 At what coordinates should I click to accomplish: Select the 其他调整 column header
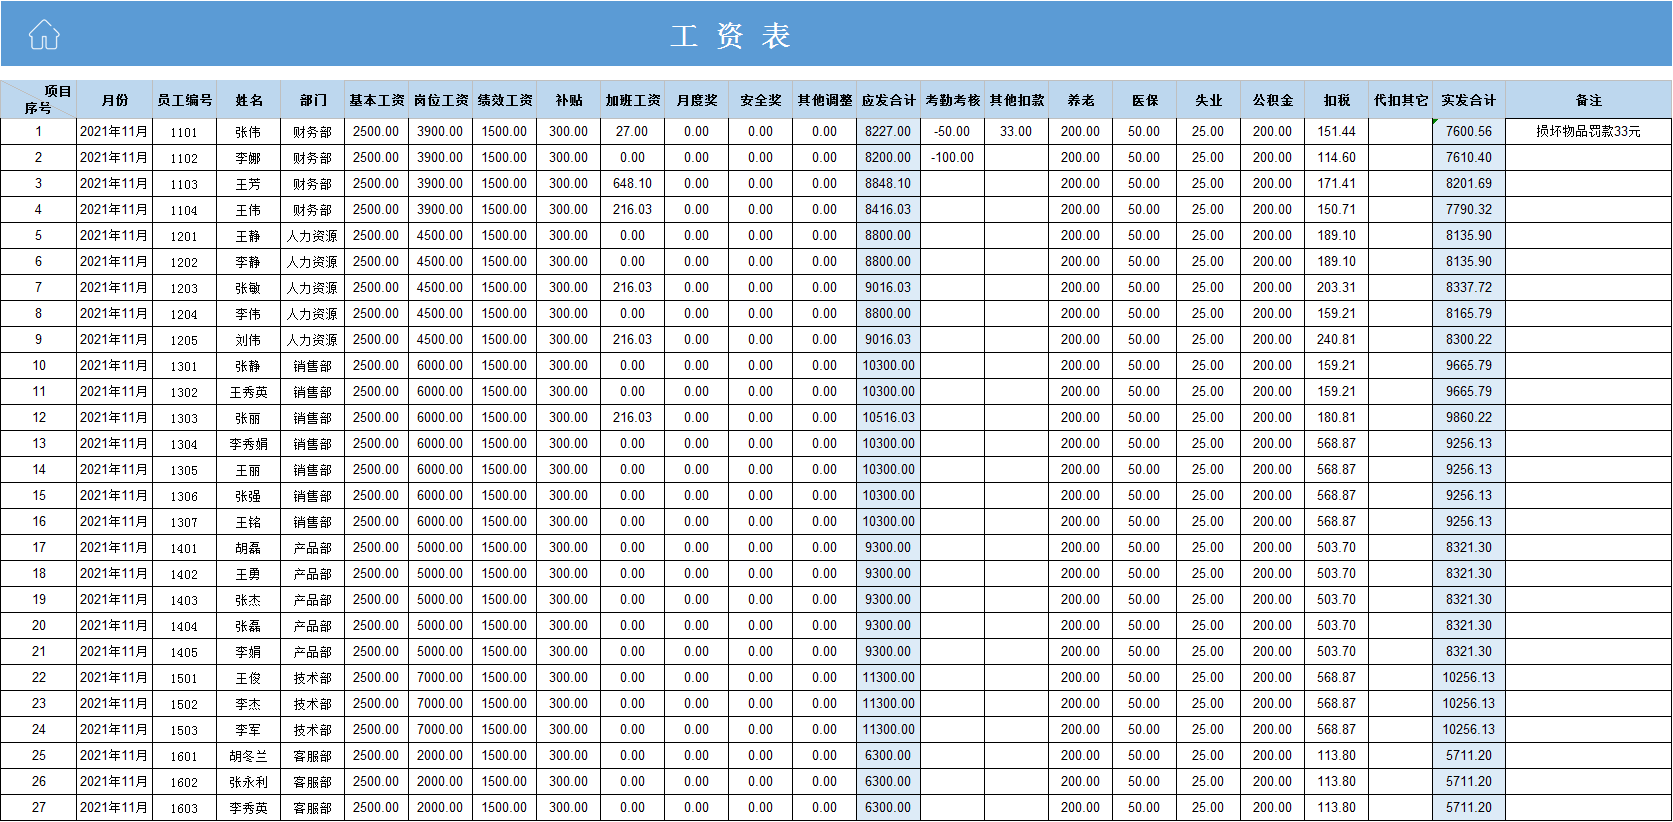pos(825,100)
